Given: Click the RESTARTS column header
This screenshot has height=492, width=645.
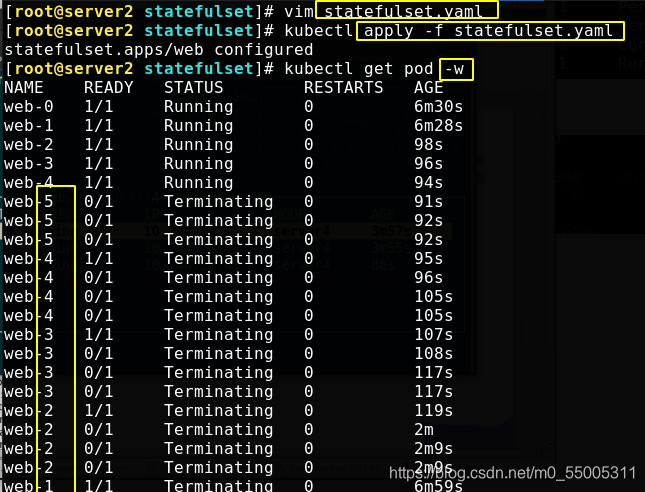Looking at the screenshot, I should 343,88.
